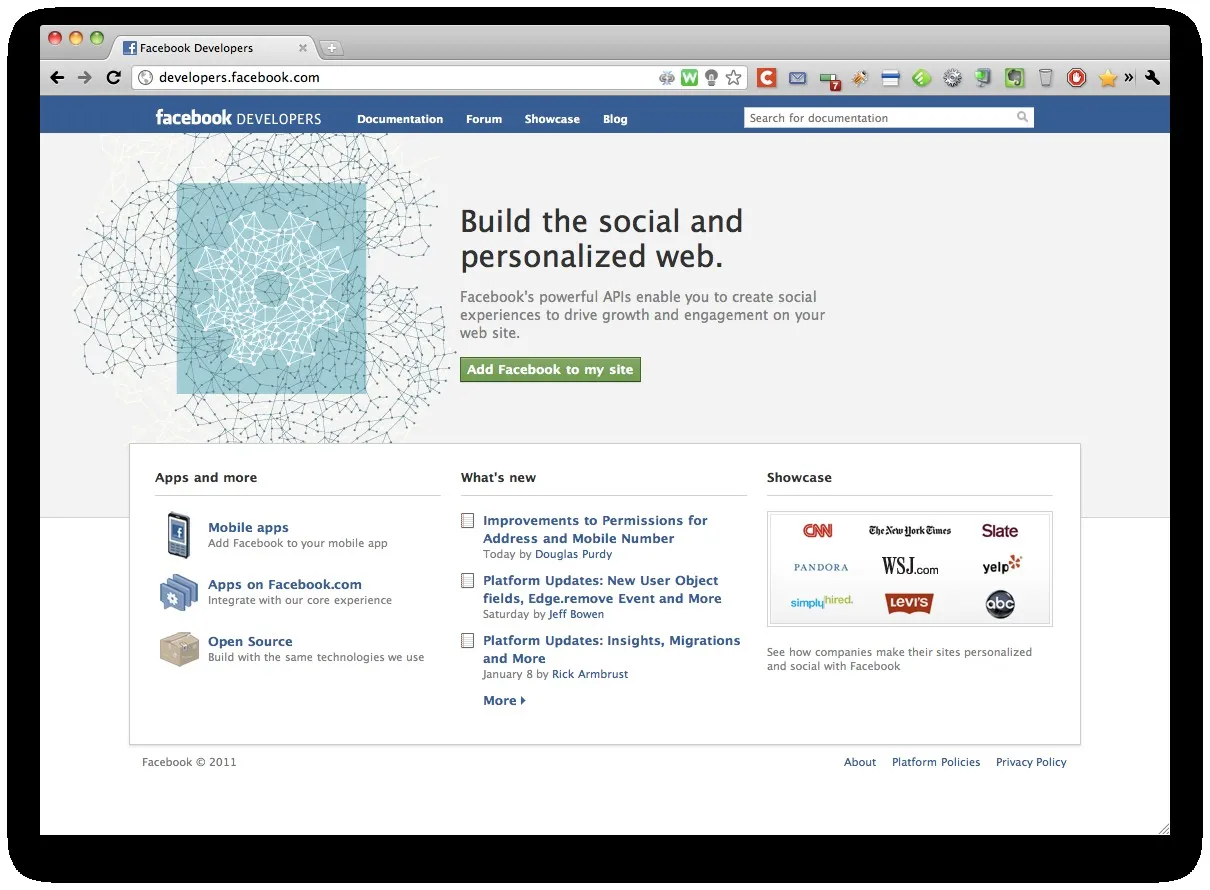Open the Open Source link

tap(250, 642)
